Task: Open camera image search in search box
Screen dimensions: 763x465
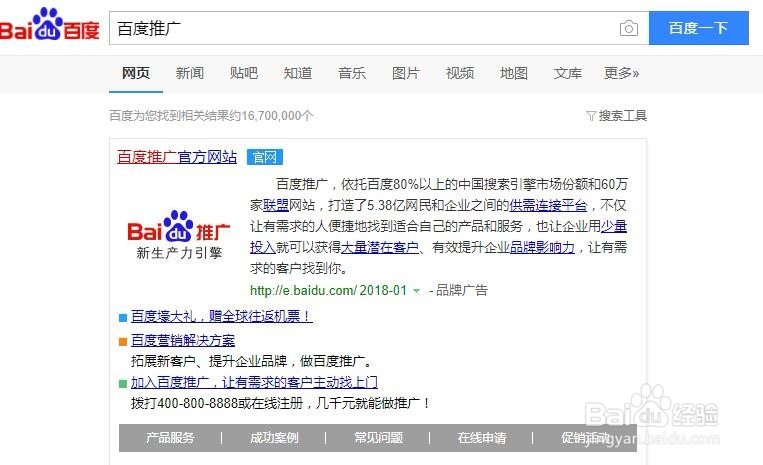Action: pyautogui.click(x=629, y=28)
